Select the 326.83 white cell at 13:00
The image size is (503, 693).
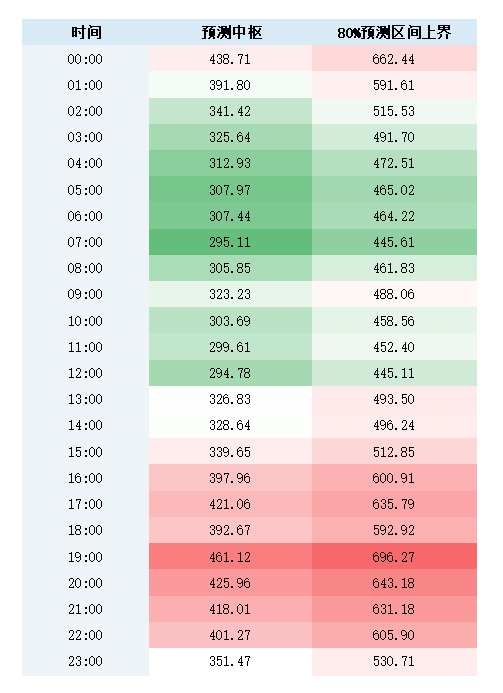(x=230, y=399)
